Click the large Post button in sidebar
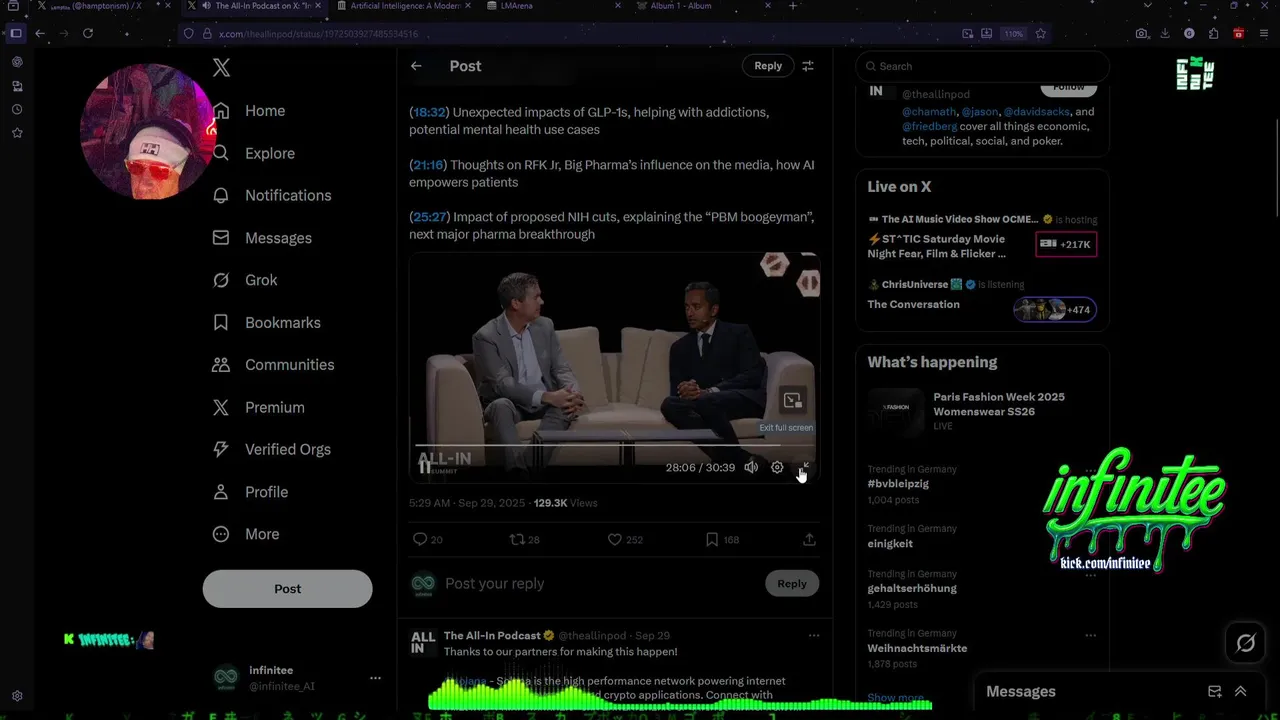 coord(287,589)
